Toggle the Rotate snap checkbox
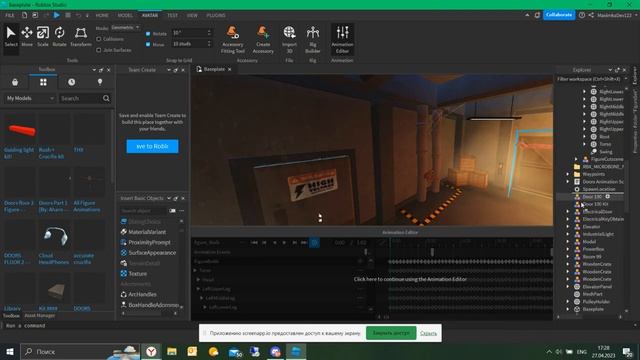The image size is (640, 360). pos(148,34)
